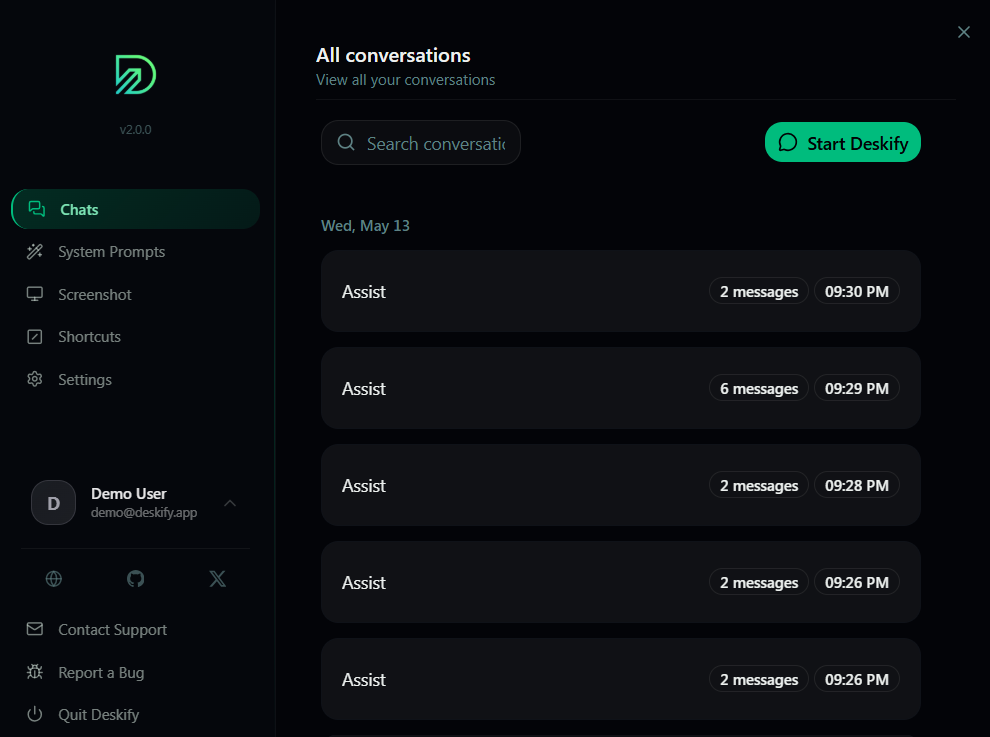
Task: Open the Assist conversation from 09:30 PM
Action: click(x=621, y=291)
